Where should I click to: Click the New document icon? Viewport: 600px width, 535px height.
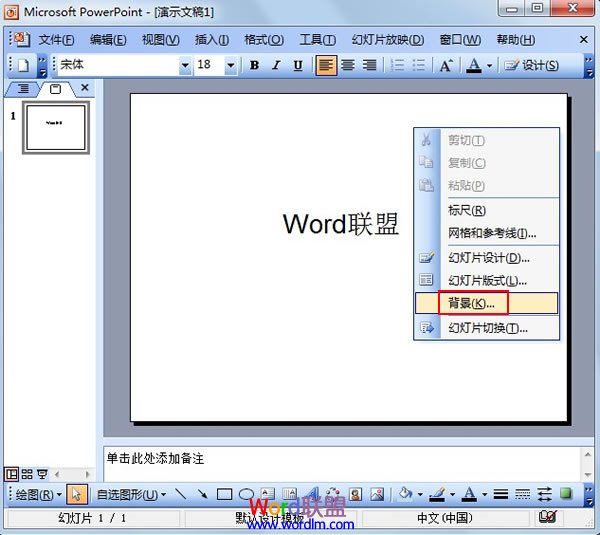(23, 65)
